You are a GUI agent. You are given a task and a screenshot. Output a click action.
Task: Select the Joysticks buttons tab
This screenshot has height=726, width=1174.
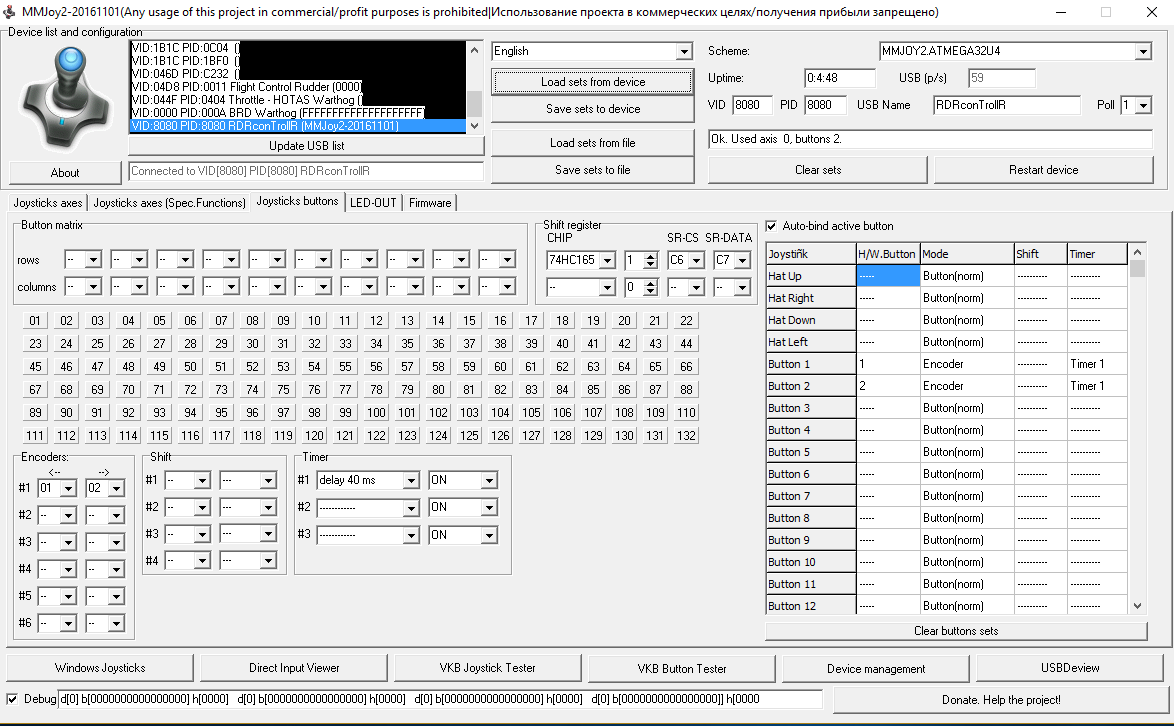tap(297, 201)
